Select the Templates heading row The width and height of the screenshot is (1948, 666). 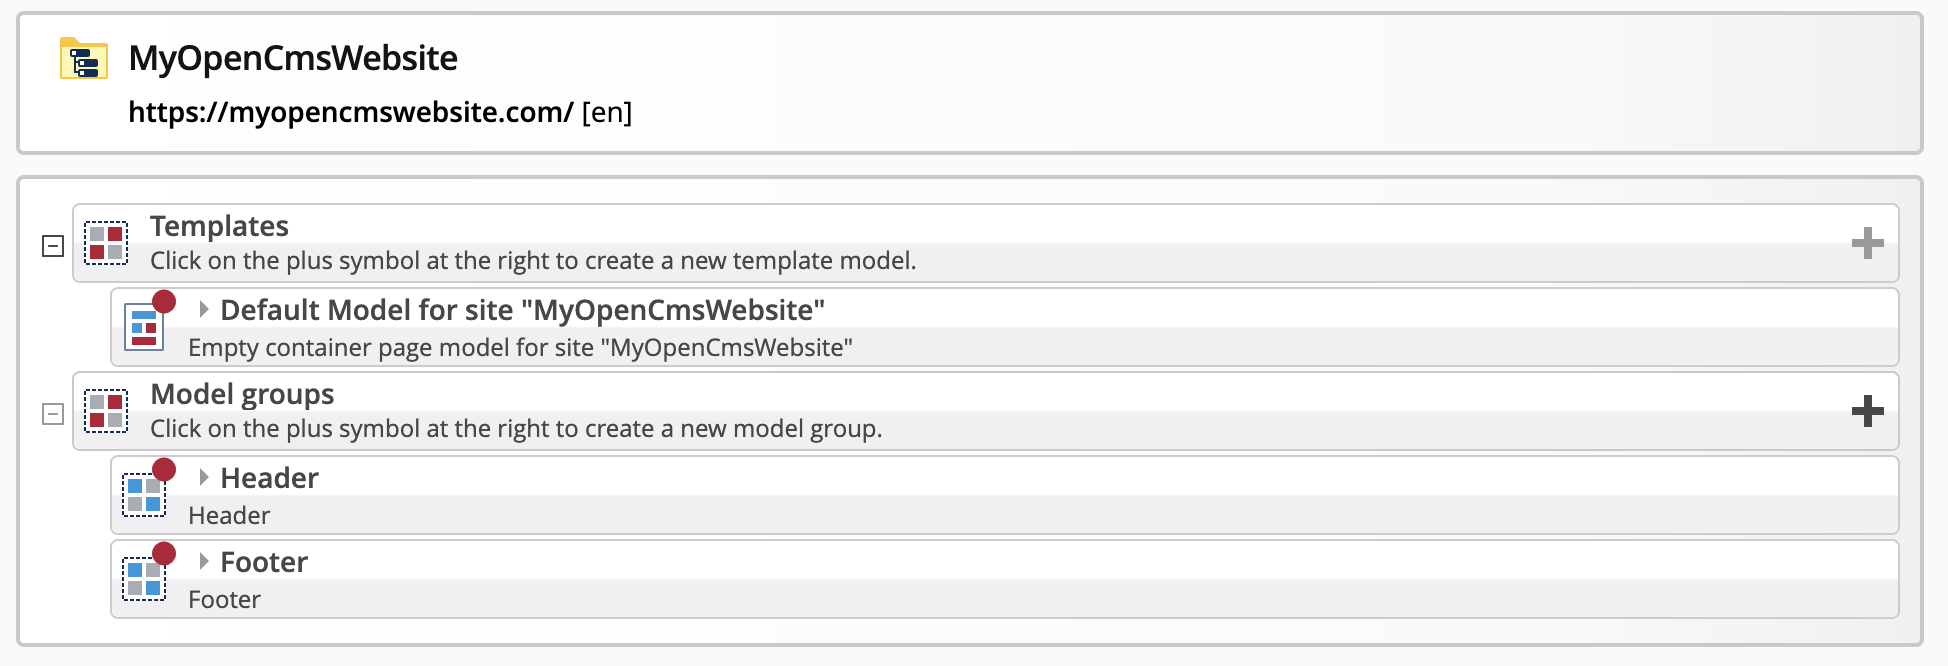pyautogui.click(x=219, y=226)
